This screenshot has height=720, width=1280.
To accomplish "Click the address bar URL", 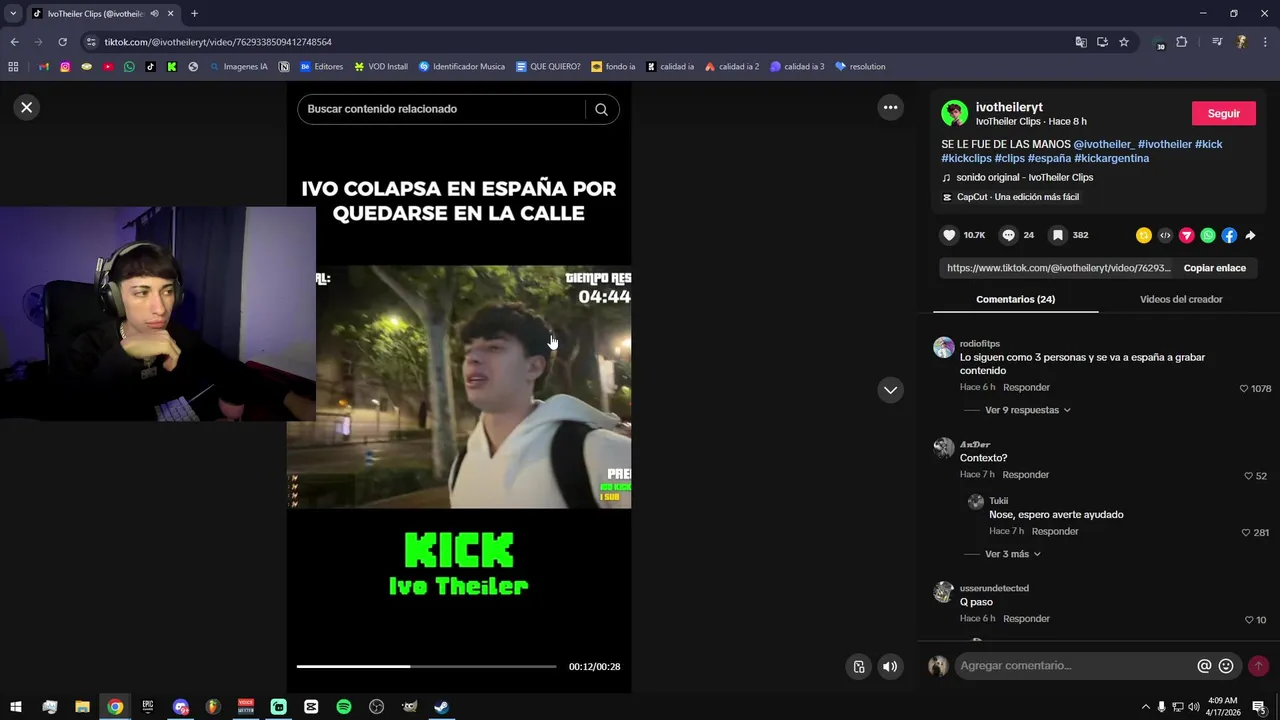I will pyautogui.click(x=218, y=42).
